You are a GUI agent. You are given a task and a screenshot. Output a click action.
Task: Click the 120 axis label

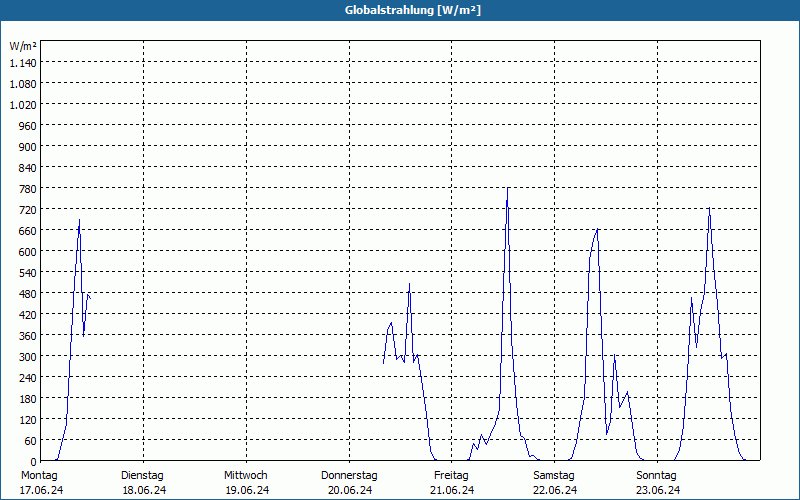(28, 419)
